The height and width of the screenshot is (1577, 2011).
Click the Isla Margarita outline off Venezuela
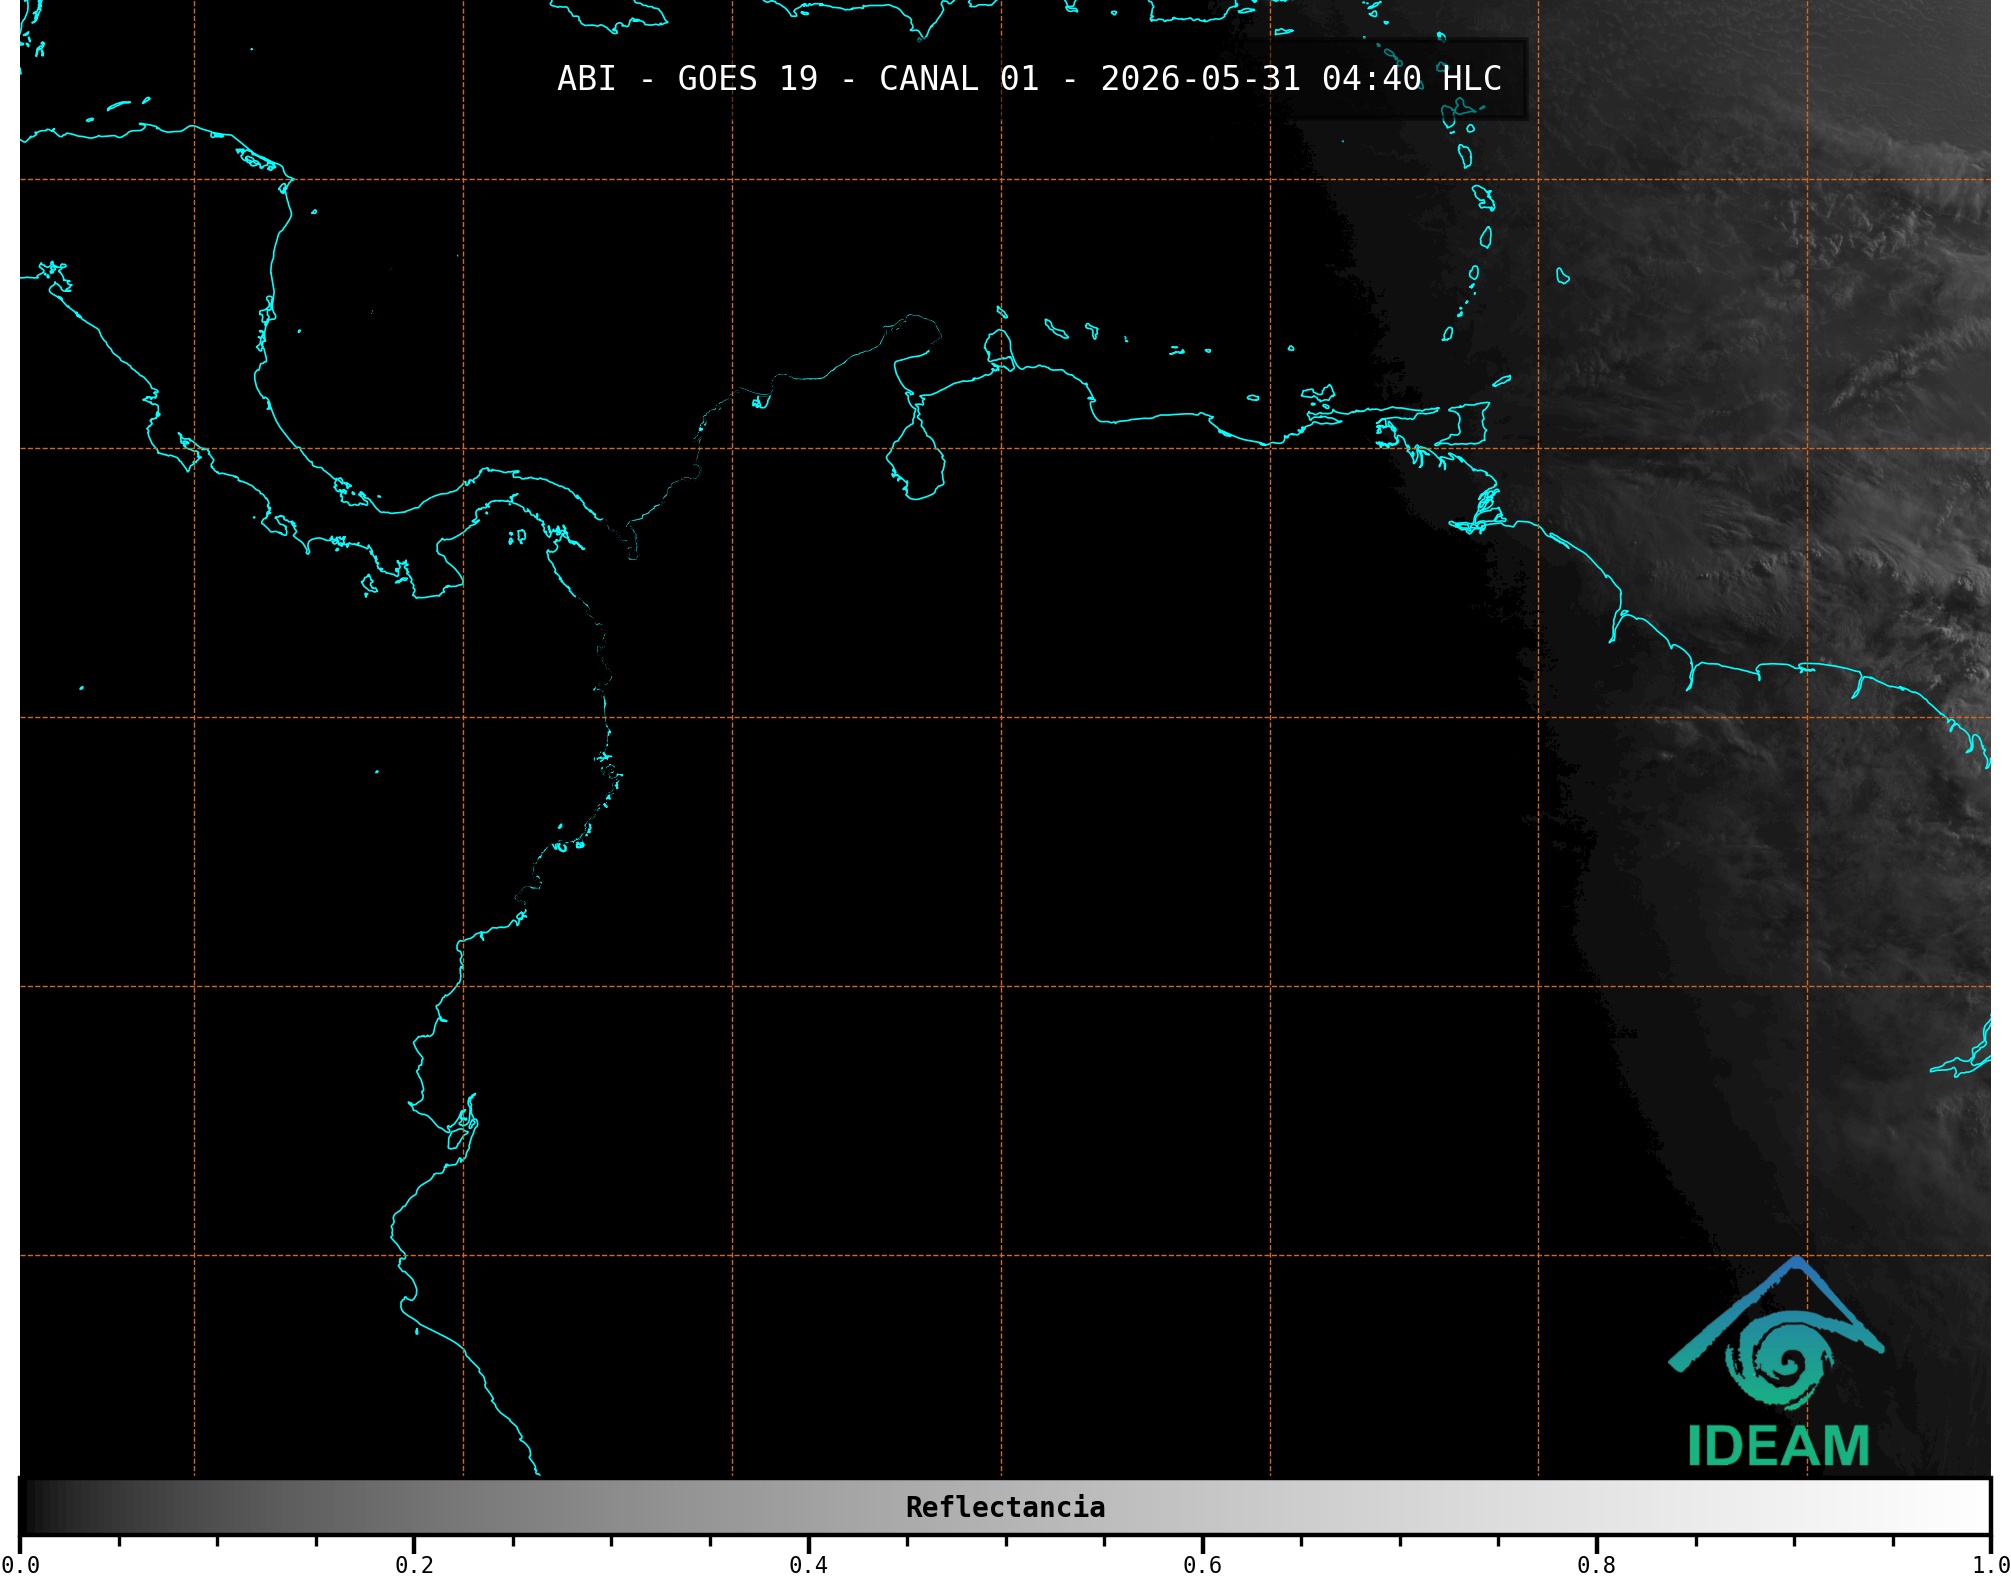pyautogui.click(x=1320, y=394)
